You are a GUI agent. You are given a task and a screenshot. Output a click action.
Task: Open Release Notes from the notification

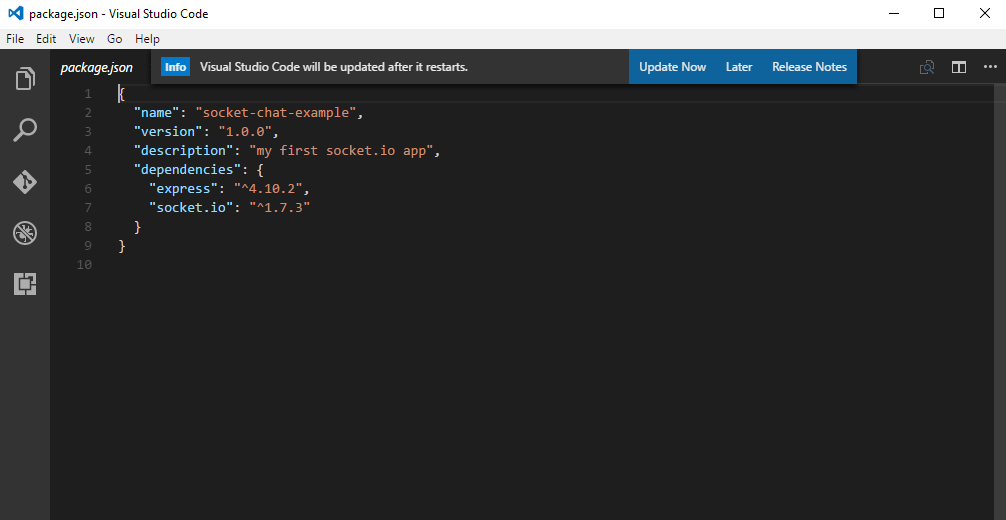[x=809, y=67]
